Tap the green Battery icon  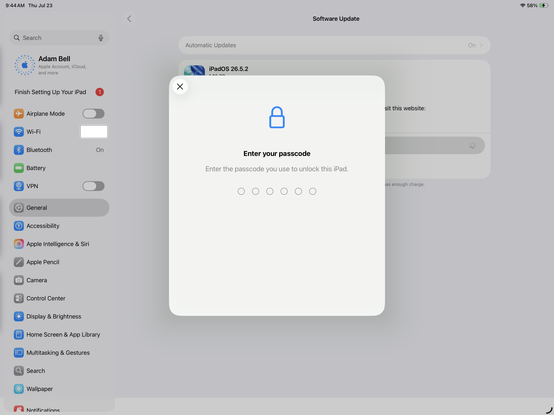pyautogui.click(x=19, y=168)
